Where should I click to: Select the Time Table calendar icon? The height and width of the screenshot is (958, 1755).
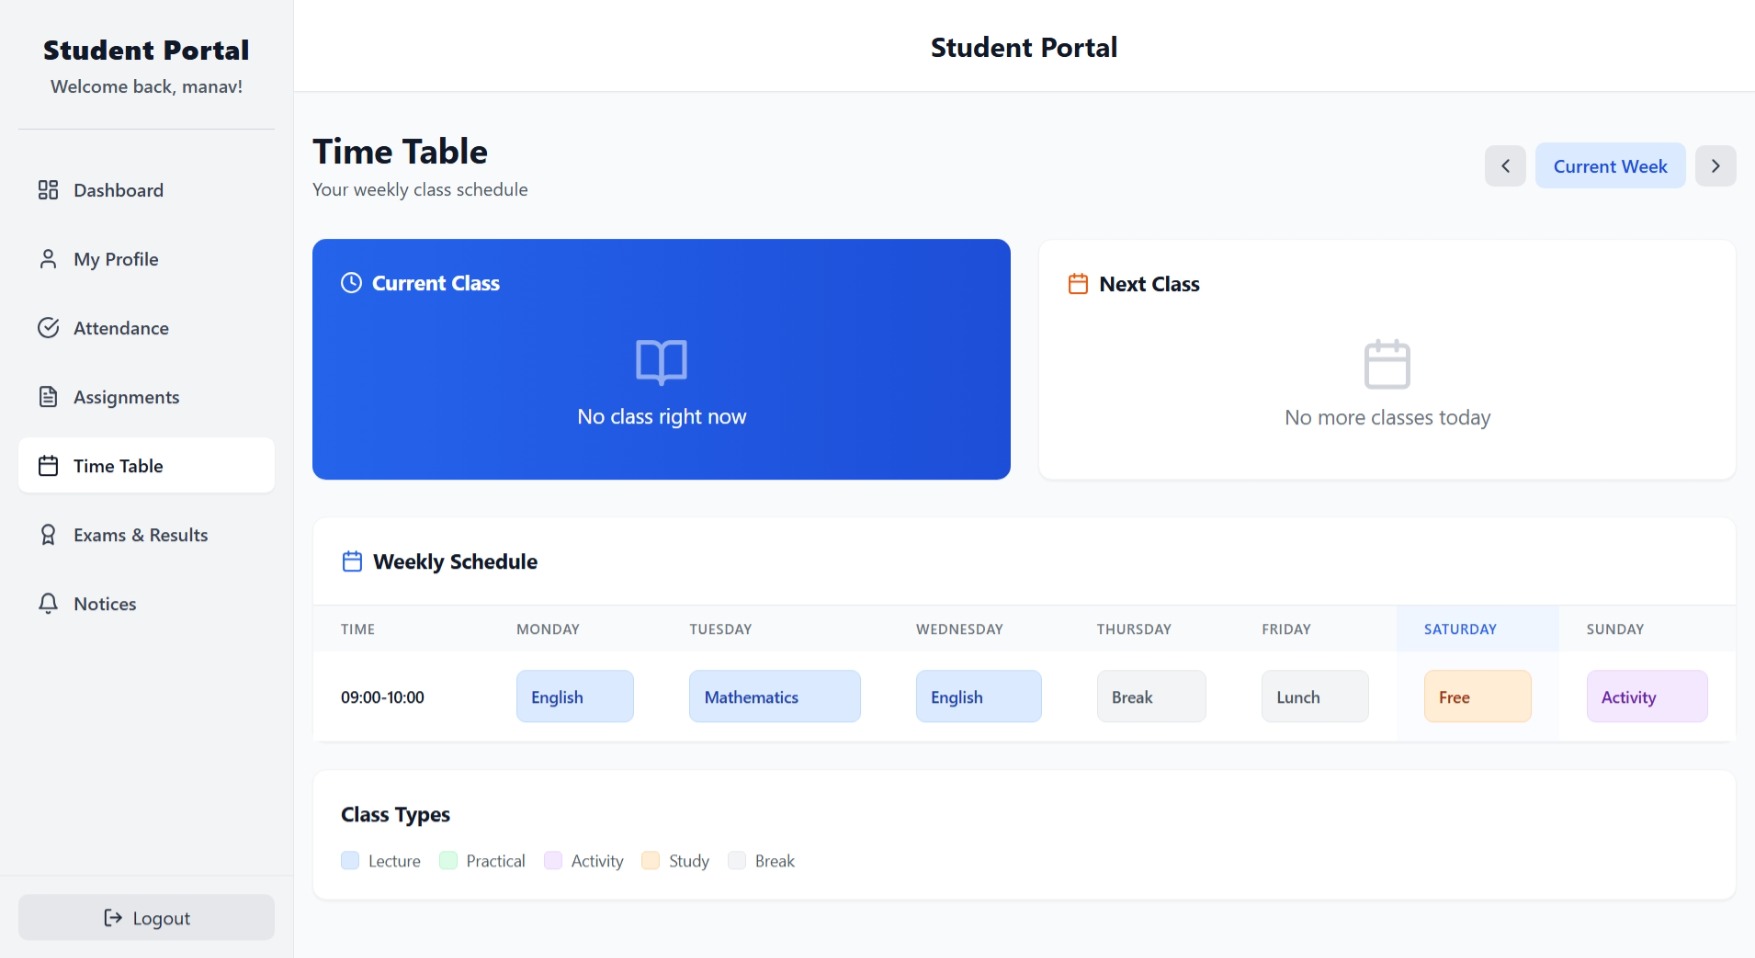tap(48, 465)
